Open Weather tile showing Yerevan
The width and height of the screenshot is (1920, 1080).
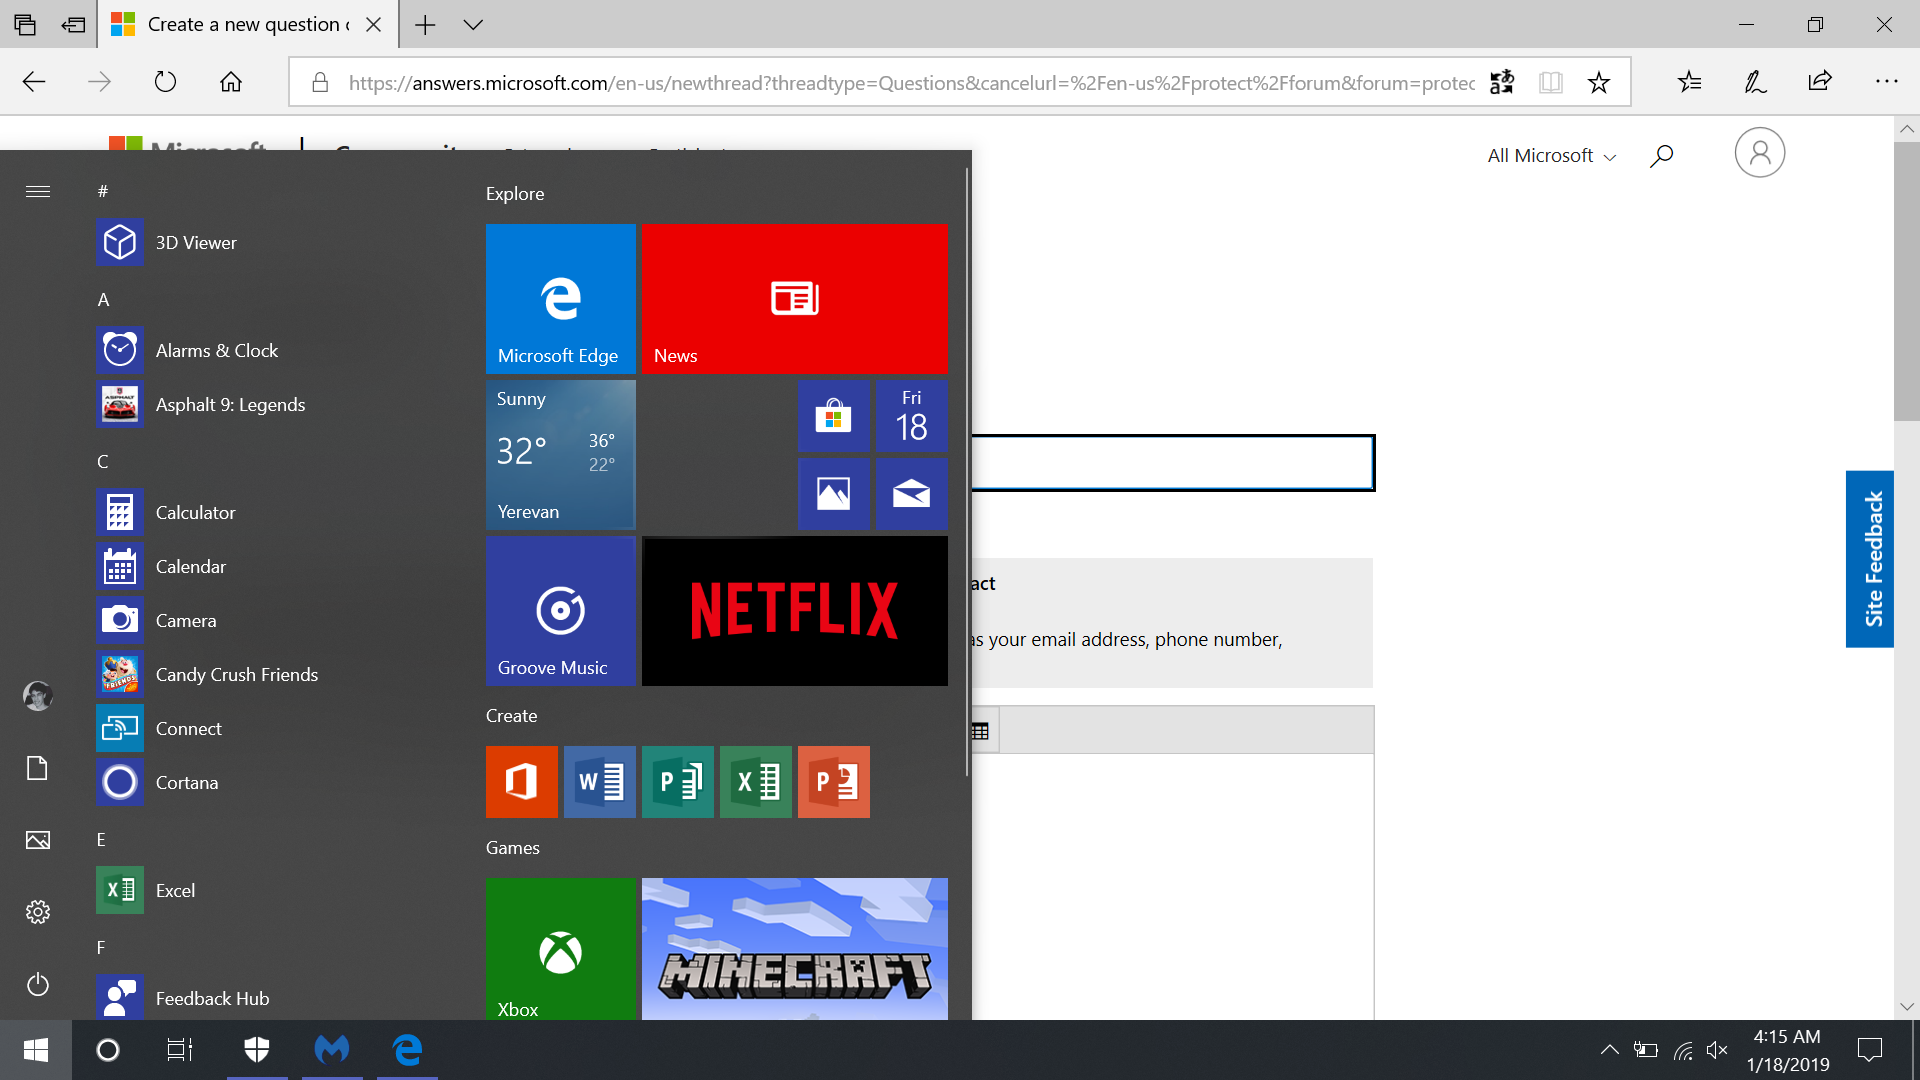[561, 455]
